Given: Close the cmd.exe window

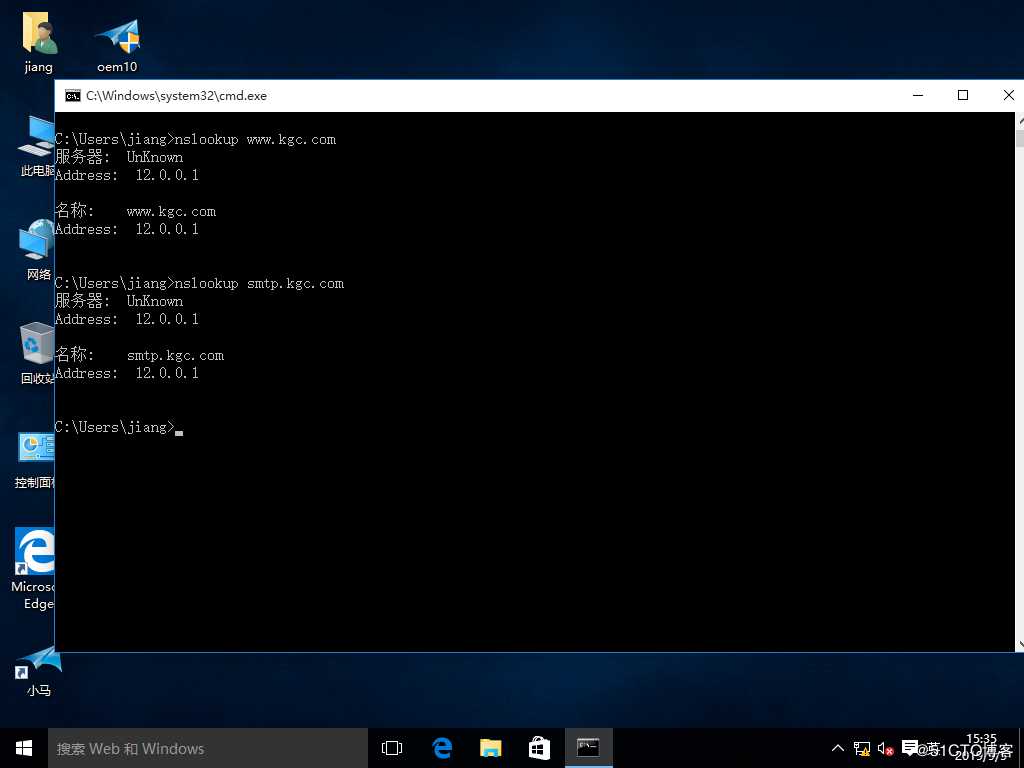Looking at the screenshot, I should coord(1008,95).
